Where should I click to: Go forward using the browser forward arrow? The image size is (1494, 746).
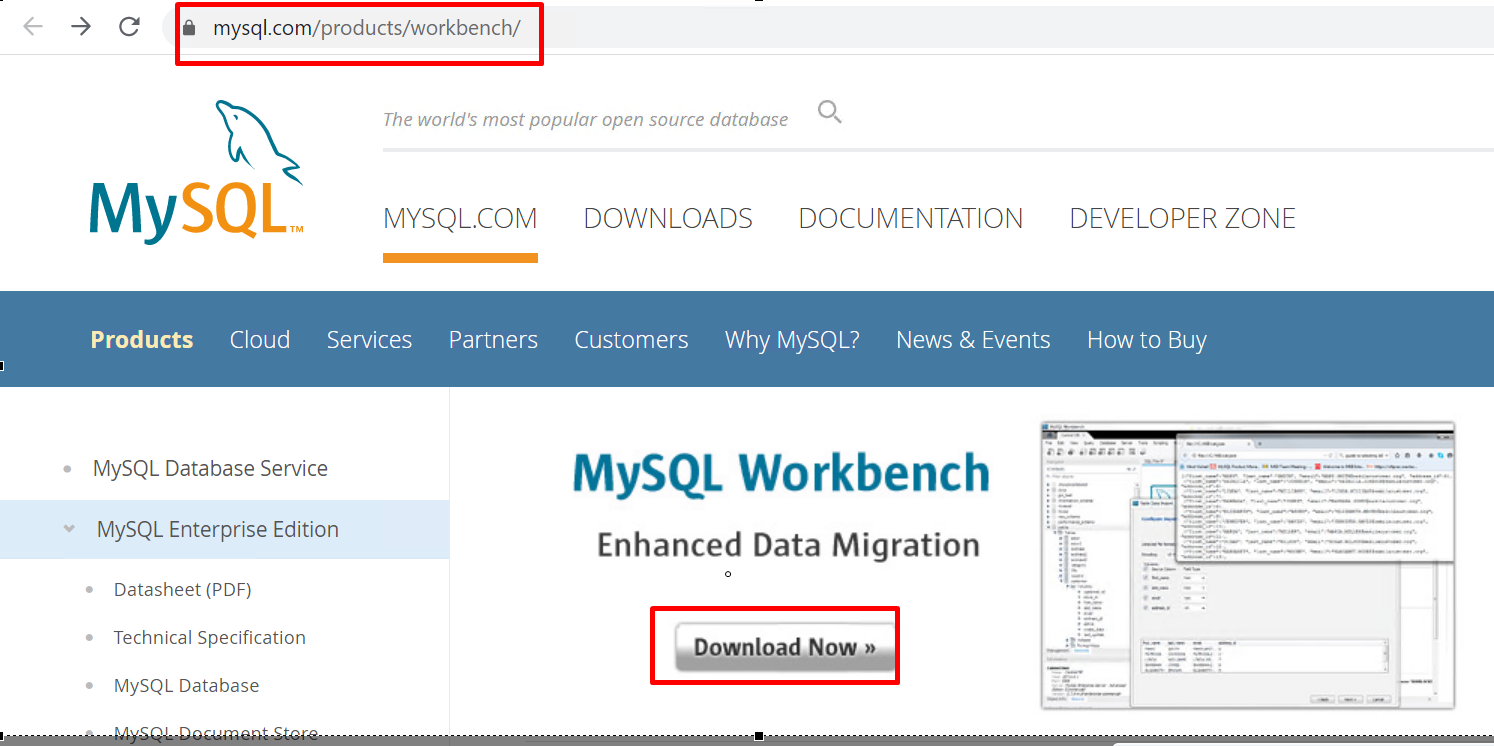[80, 27]
